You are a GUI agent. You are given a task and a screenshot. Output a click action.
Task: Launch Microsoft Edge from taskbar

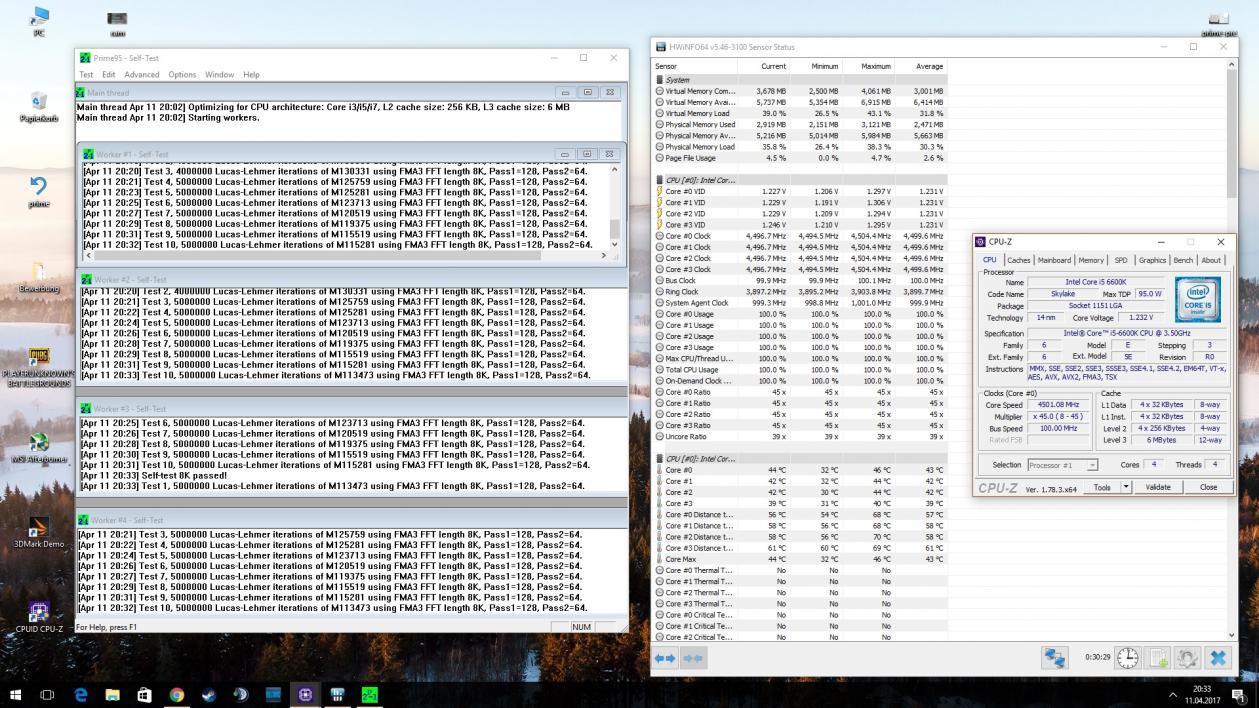(x=81, y=694)
